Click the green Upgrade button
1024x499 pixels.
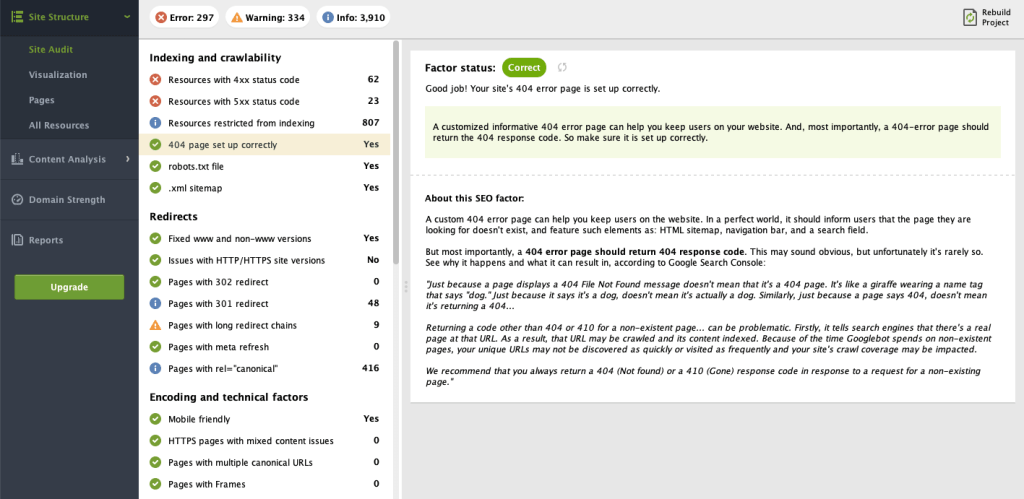tap(69, 287)
